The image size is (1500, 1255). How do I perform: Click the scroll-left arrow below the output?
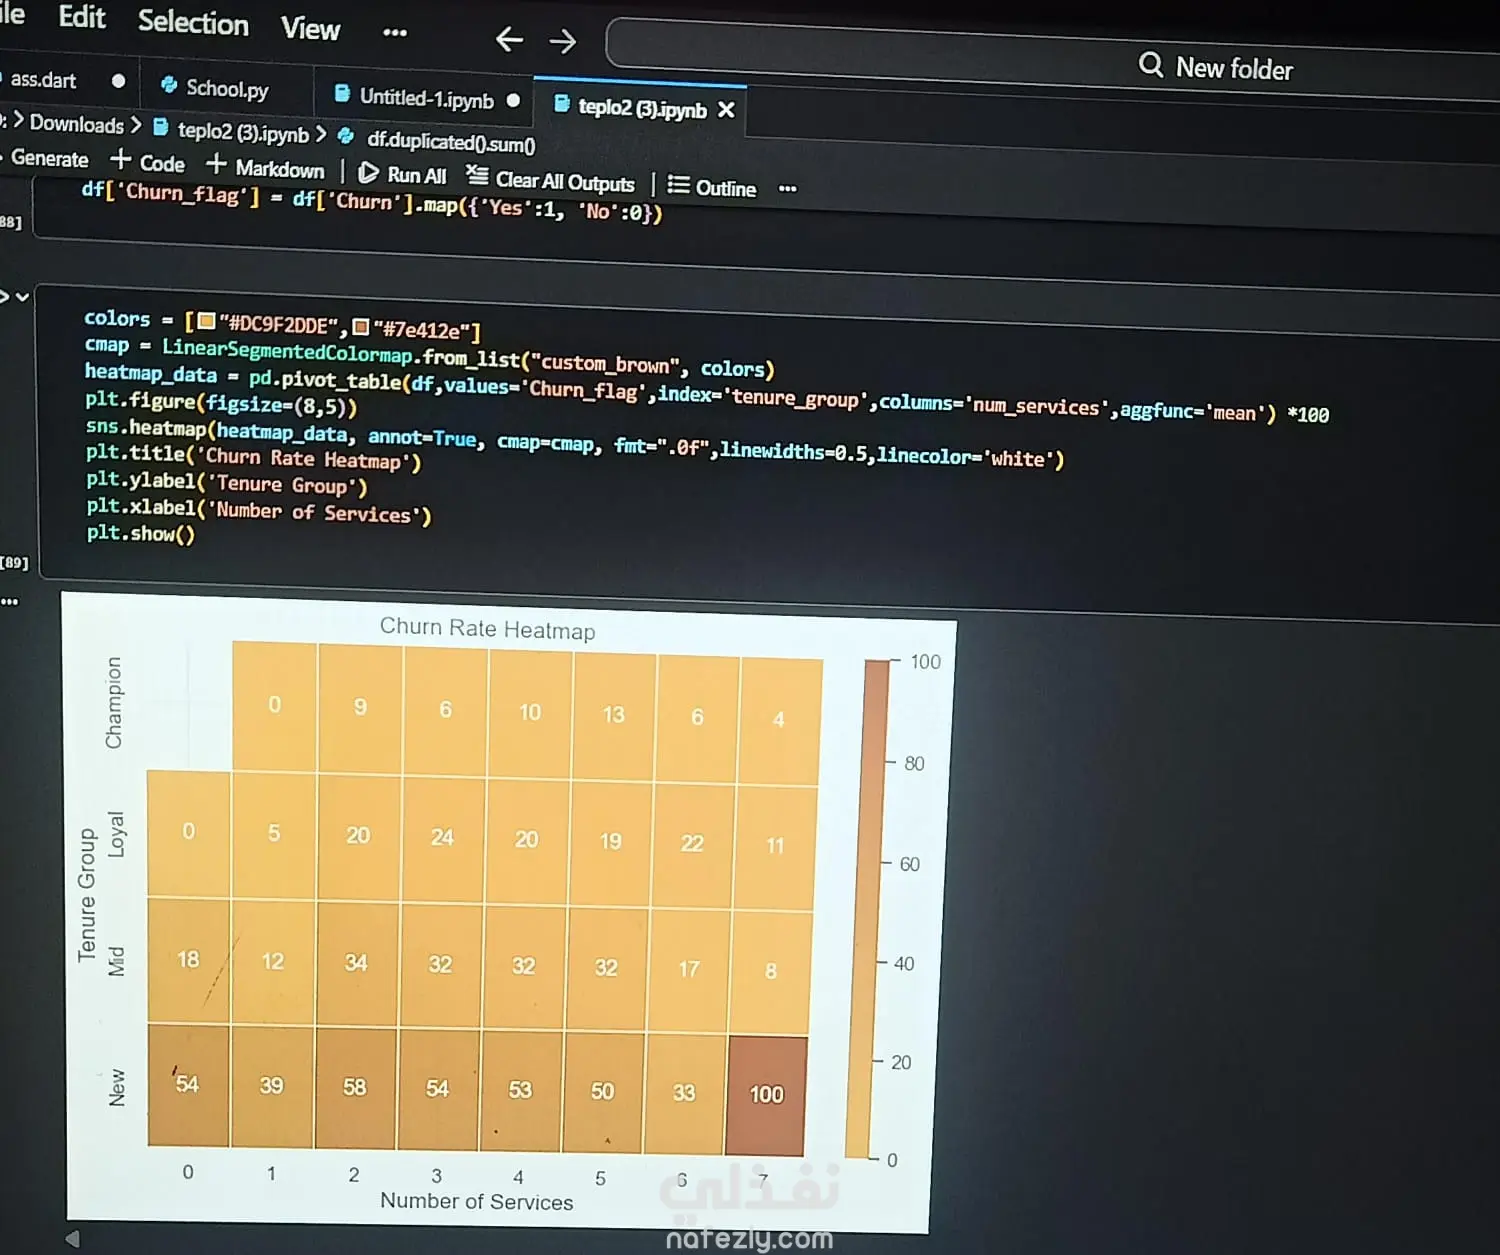[x=72, y=1239]
